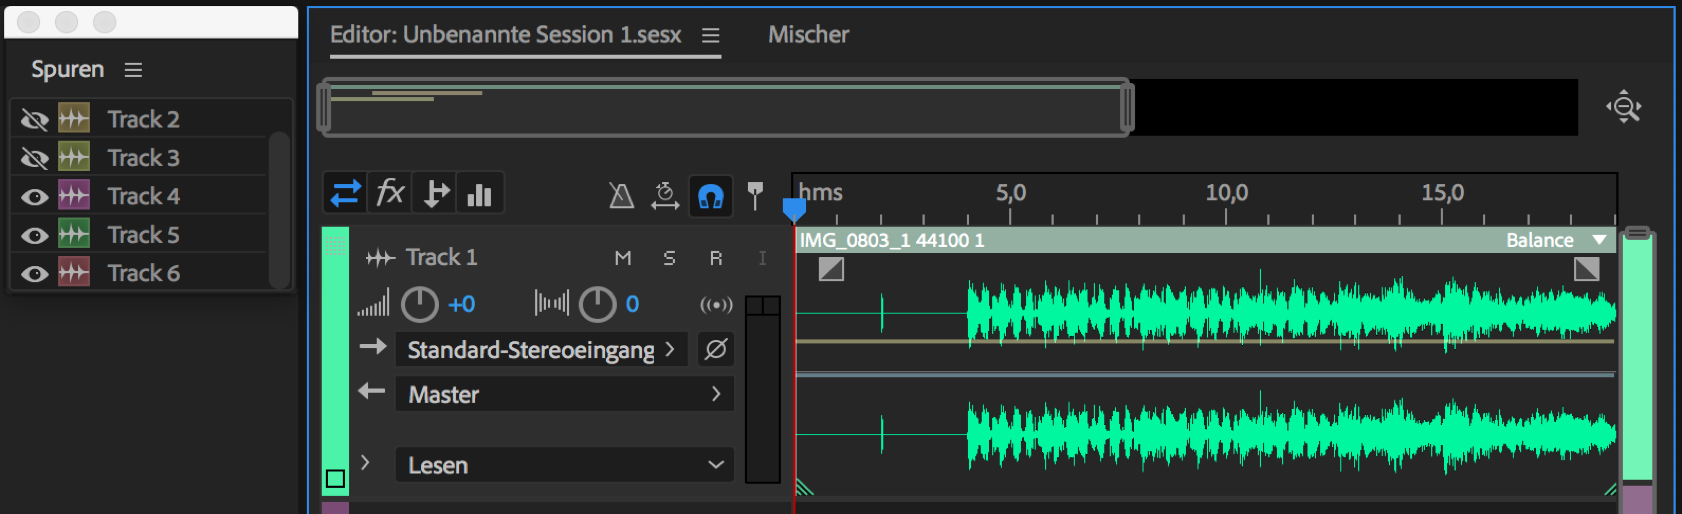1682x514 pixels.
Task: Click the blue playhead marker on the timeline
Action: 794,209
